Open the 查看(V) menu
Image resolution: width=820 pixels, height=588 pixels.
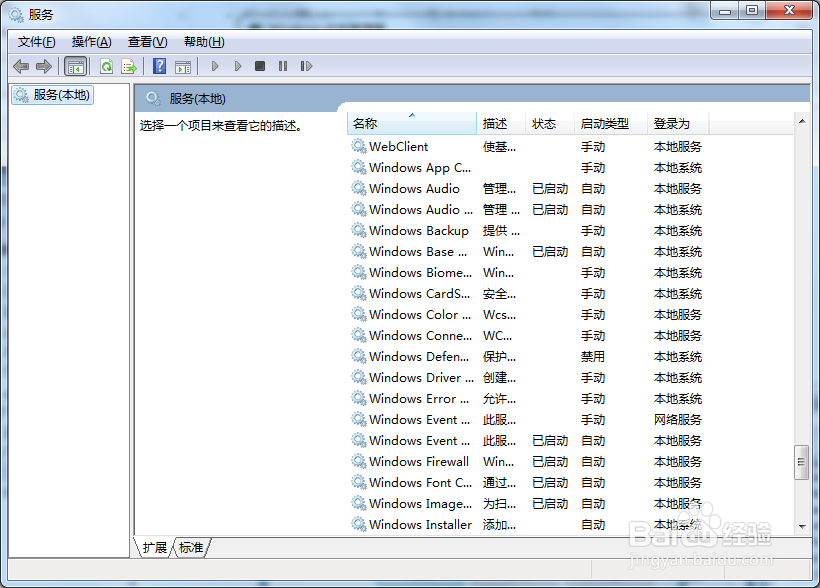click(x=147, y=42)
